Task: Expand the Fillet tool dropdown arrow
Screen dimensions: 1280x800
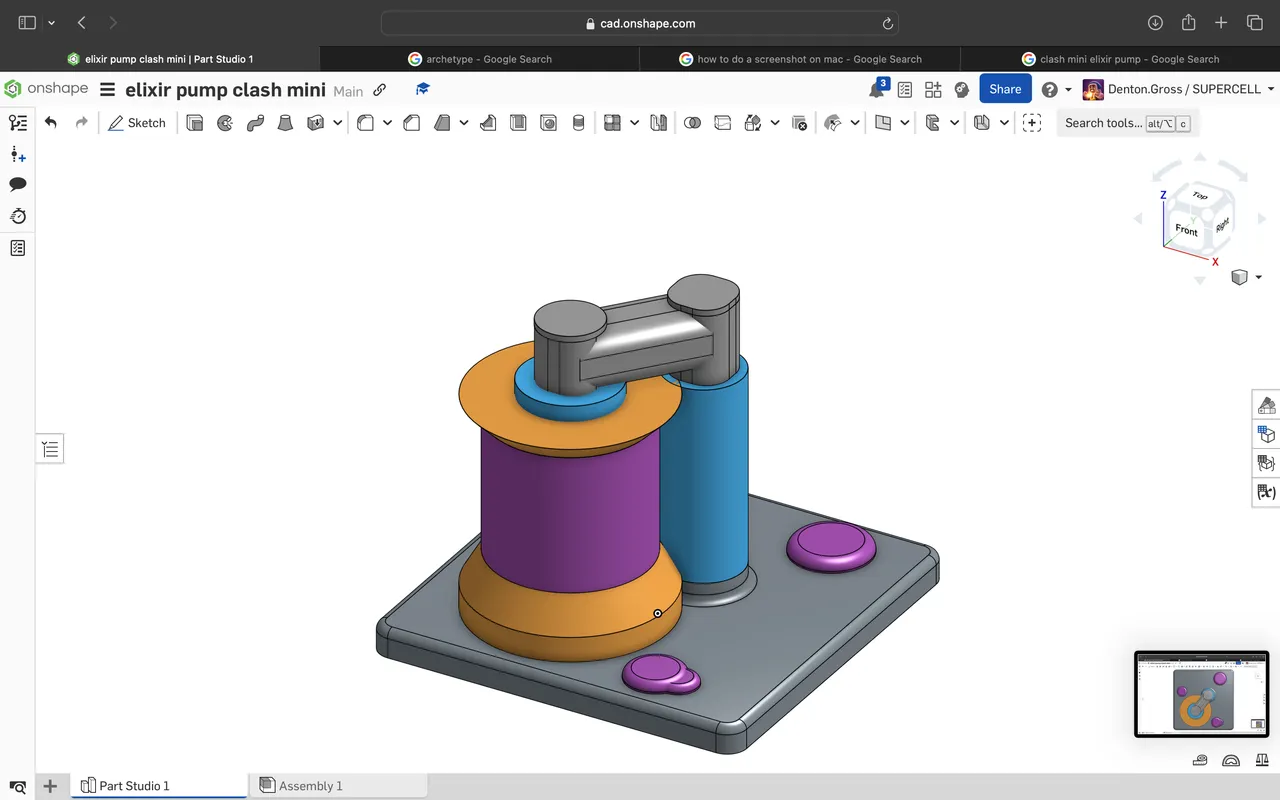Action: (x=387, y=123)
